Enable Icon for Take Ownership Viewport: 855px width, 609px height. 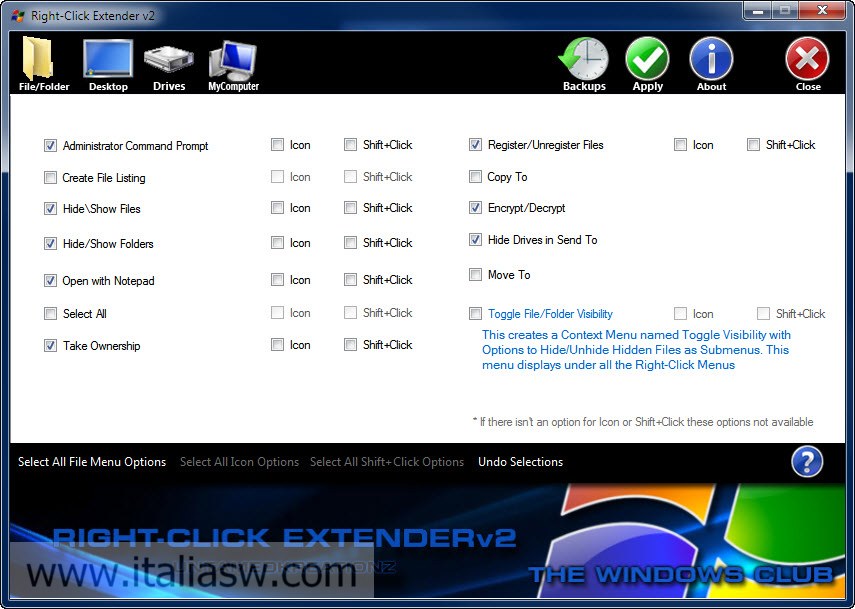278,345
